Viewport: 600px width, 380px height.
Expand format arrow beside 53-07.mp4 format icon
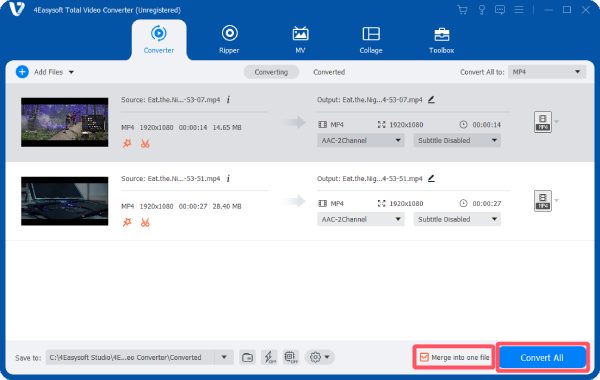[556, 122]
